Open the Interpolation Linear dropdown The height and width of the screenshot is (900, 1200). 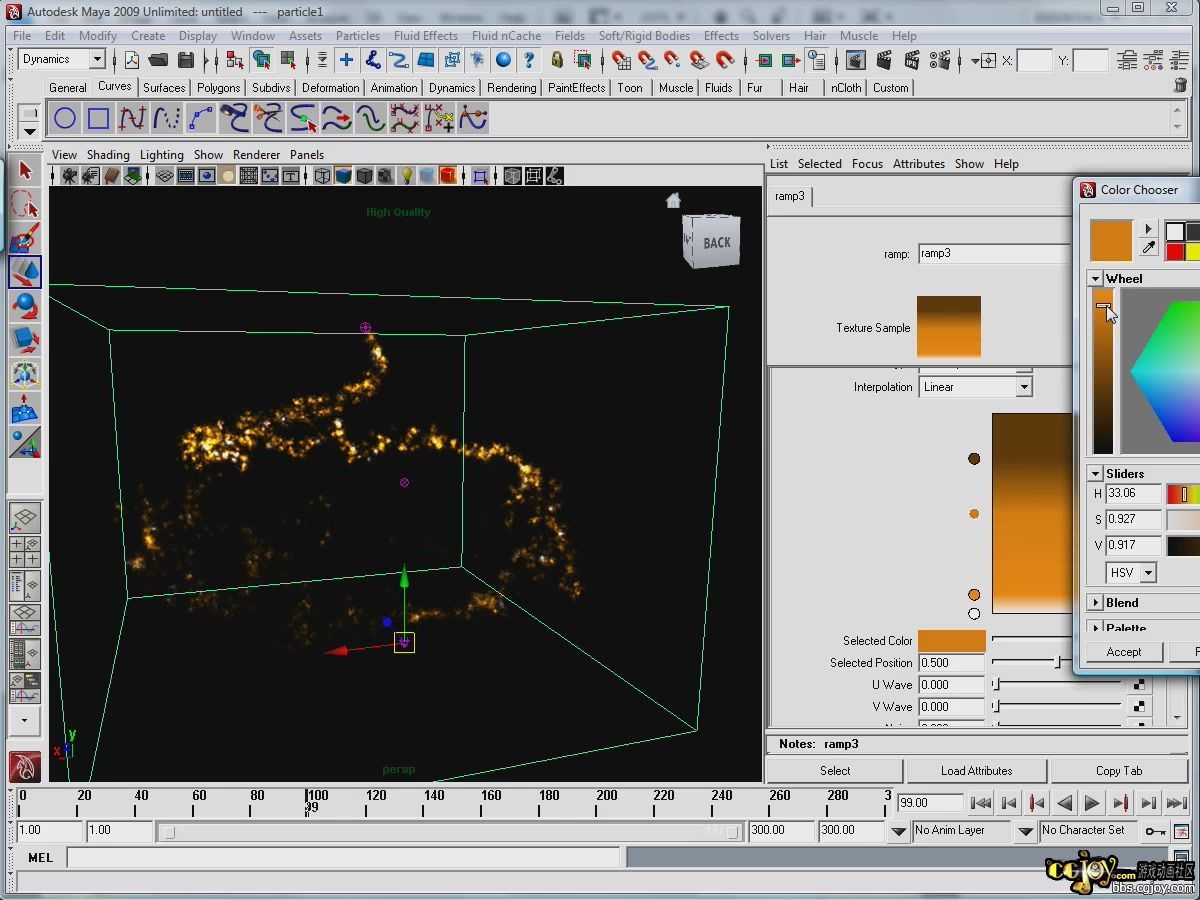(x=1023, y=387)
